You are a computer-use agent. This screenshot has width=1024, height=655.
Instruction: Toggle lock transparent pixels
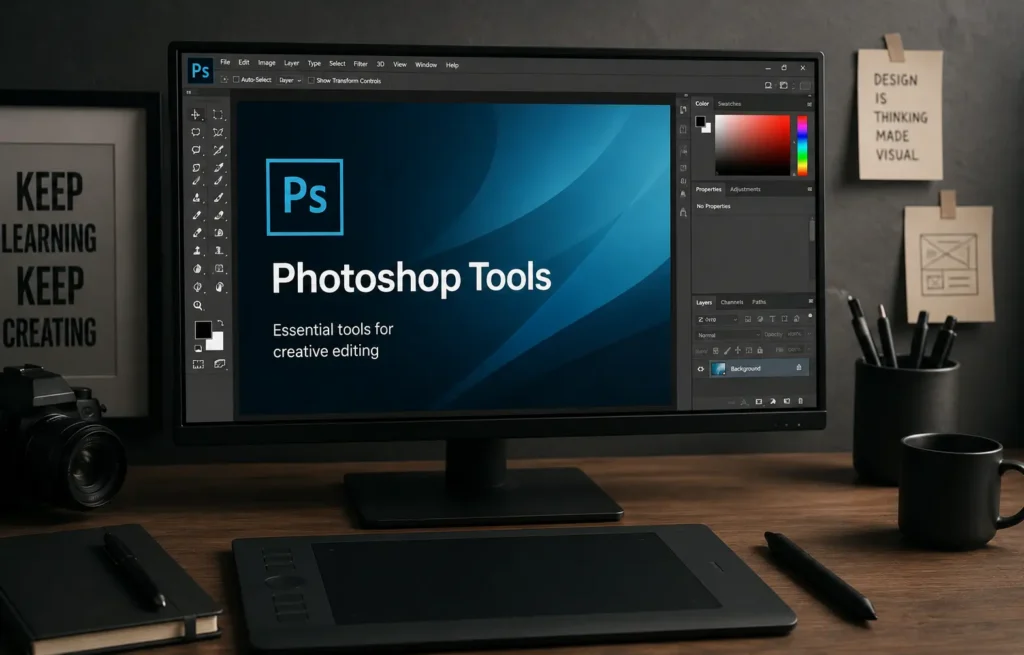tap(716, 351)
